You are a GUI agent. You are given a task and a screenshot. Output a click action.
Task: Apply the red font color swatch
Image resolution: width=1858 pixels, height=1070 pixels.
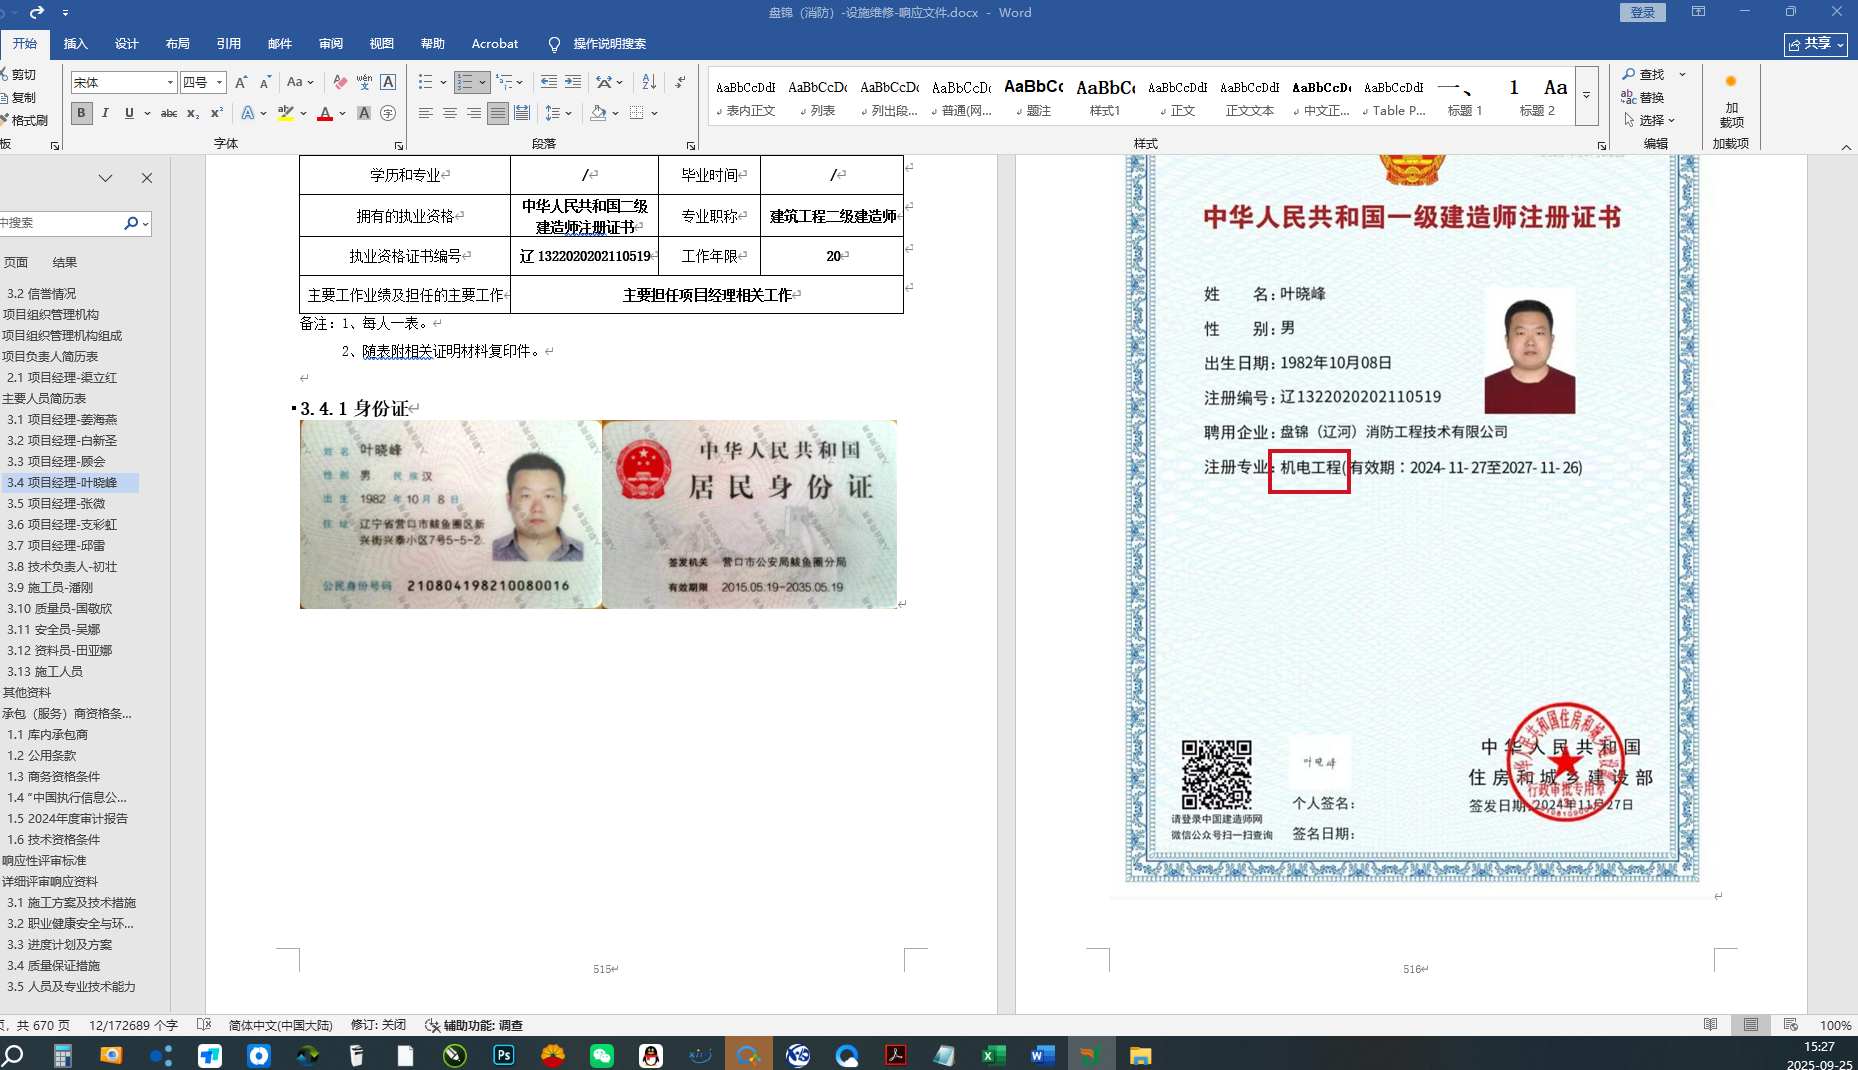(x=325, y=113)
